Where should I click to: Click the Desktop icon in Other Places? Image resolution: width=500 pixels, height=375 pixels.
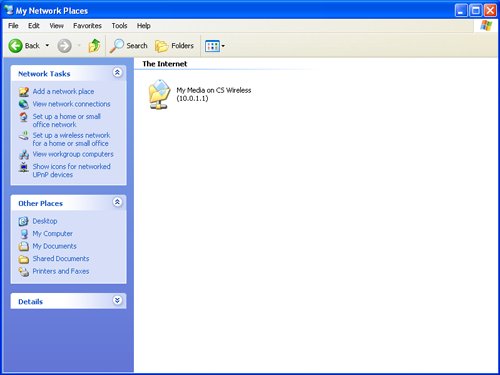[24, 221]
